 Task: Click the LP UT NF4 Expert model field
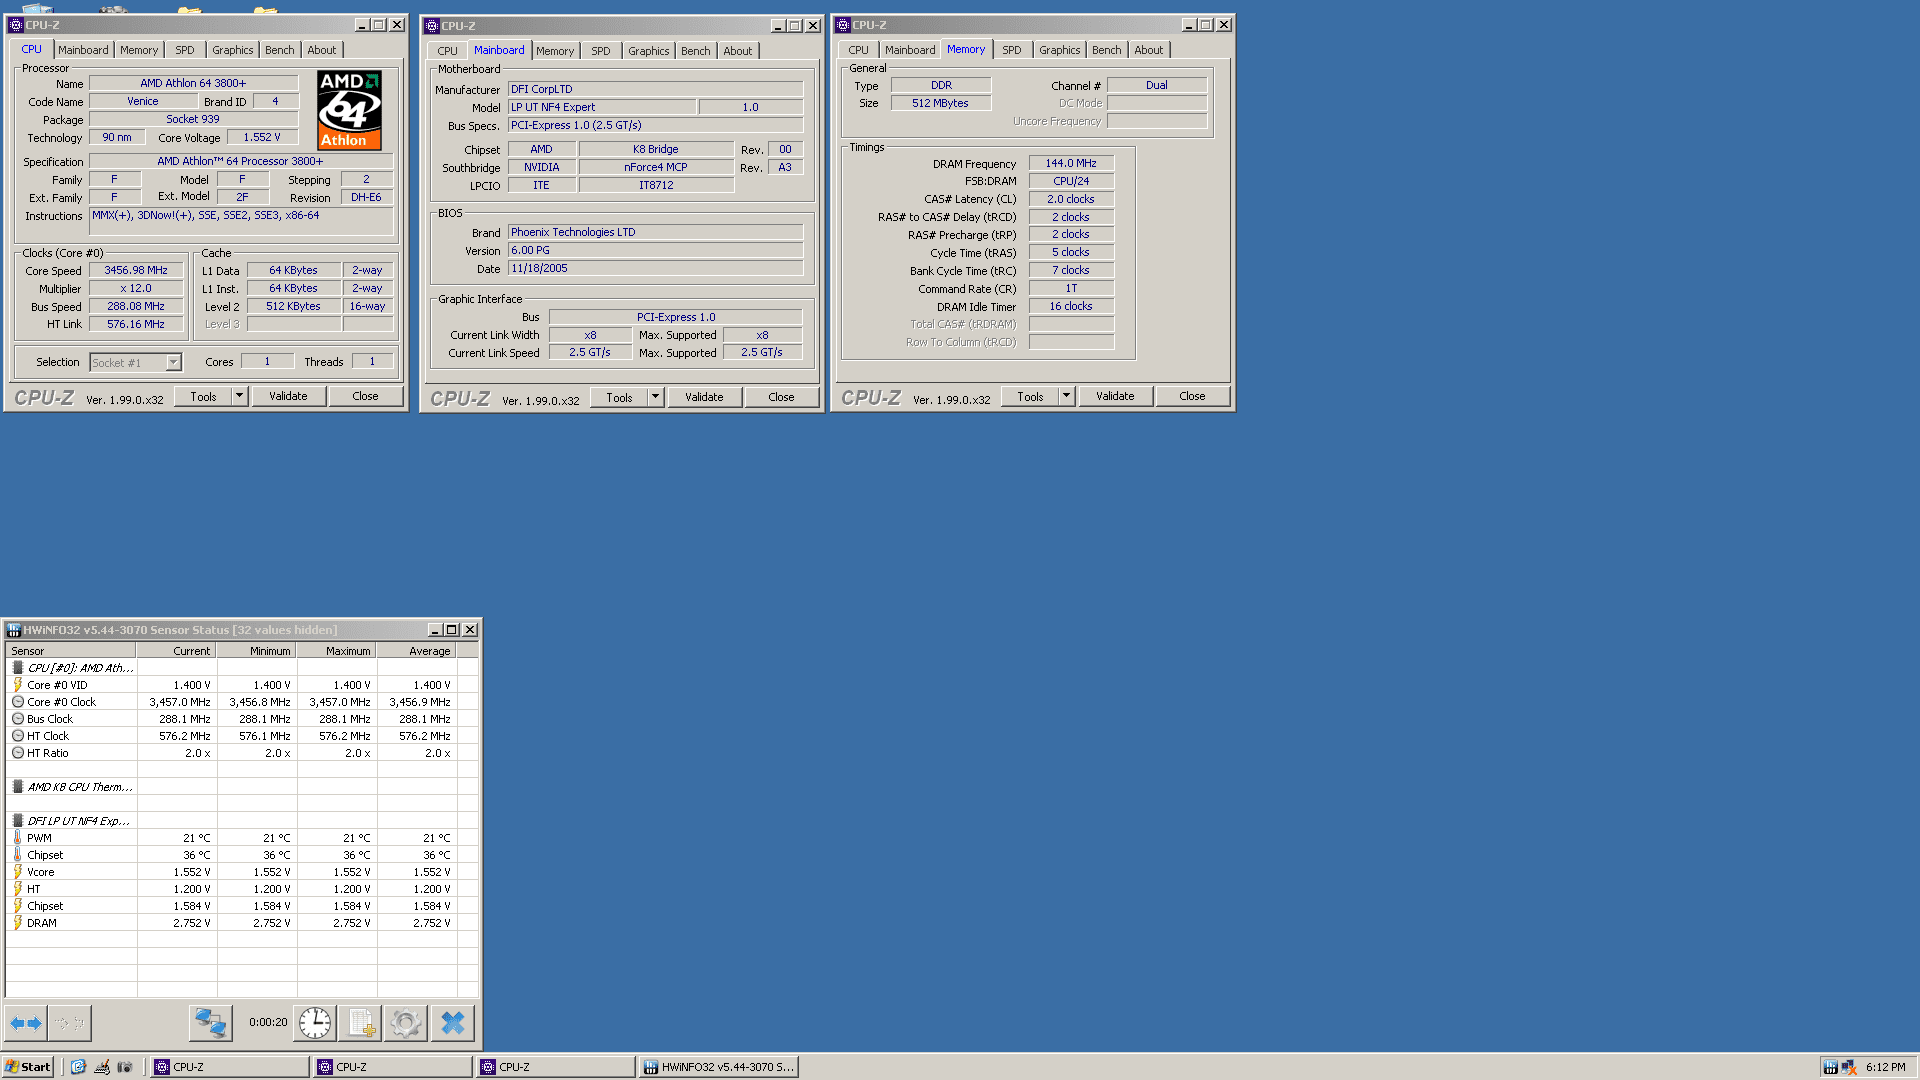602,107
